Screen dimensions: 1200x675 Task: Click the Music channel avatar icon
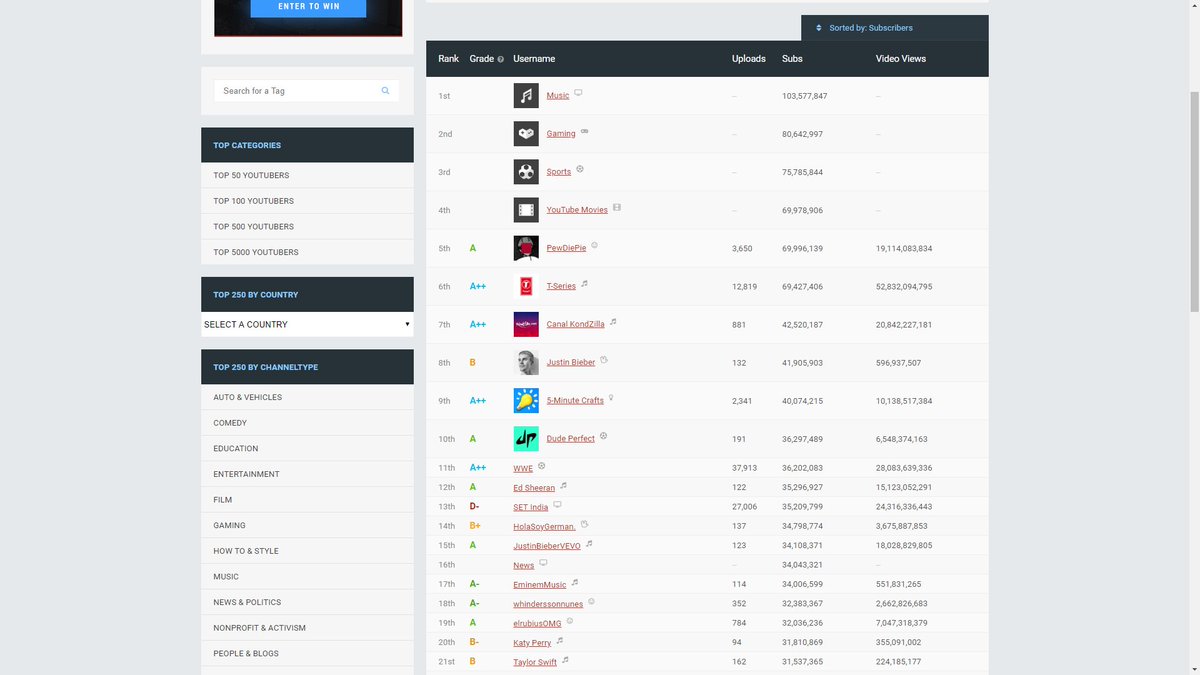[526, 95]
